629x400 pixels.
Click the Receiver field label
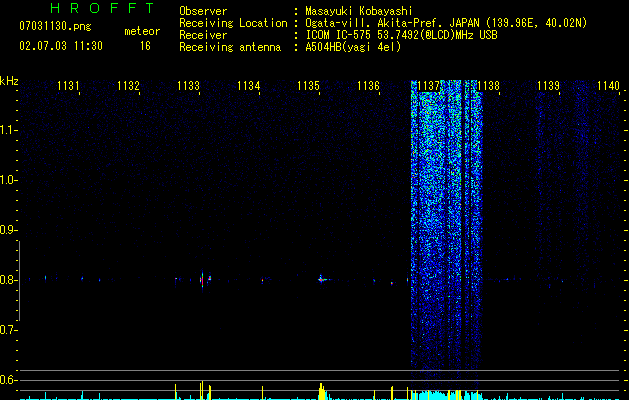click(203, 35)
